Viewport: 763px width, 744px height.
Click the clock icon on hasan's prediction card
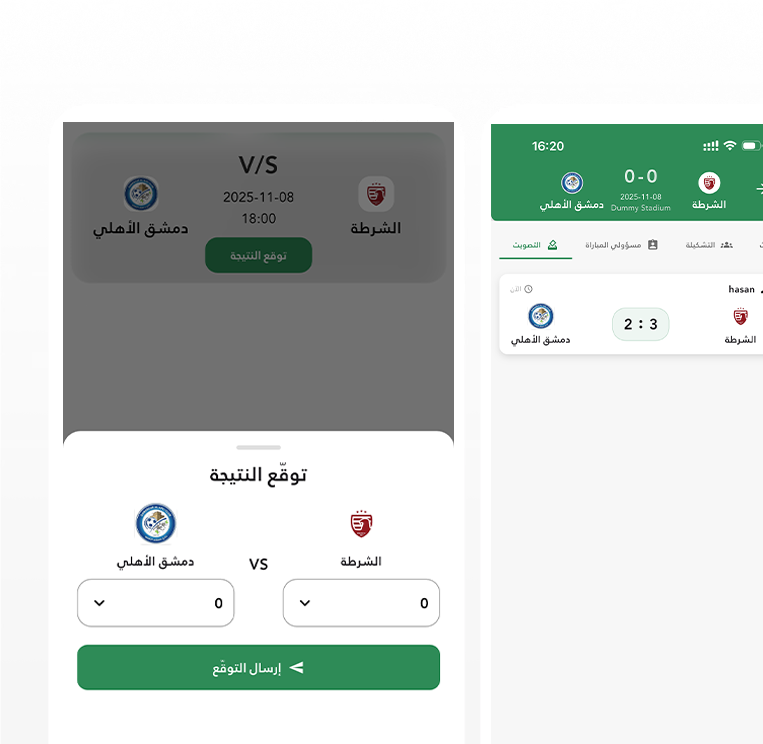point(528,289)
